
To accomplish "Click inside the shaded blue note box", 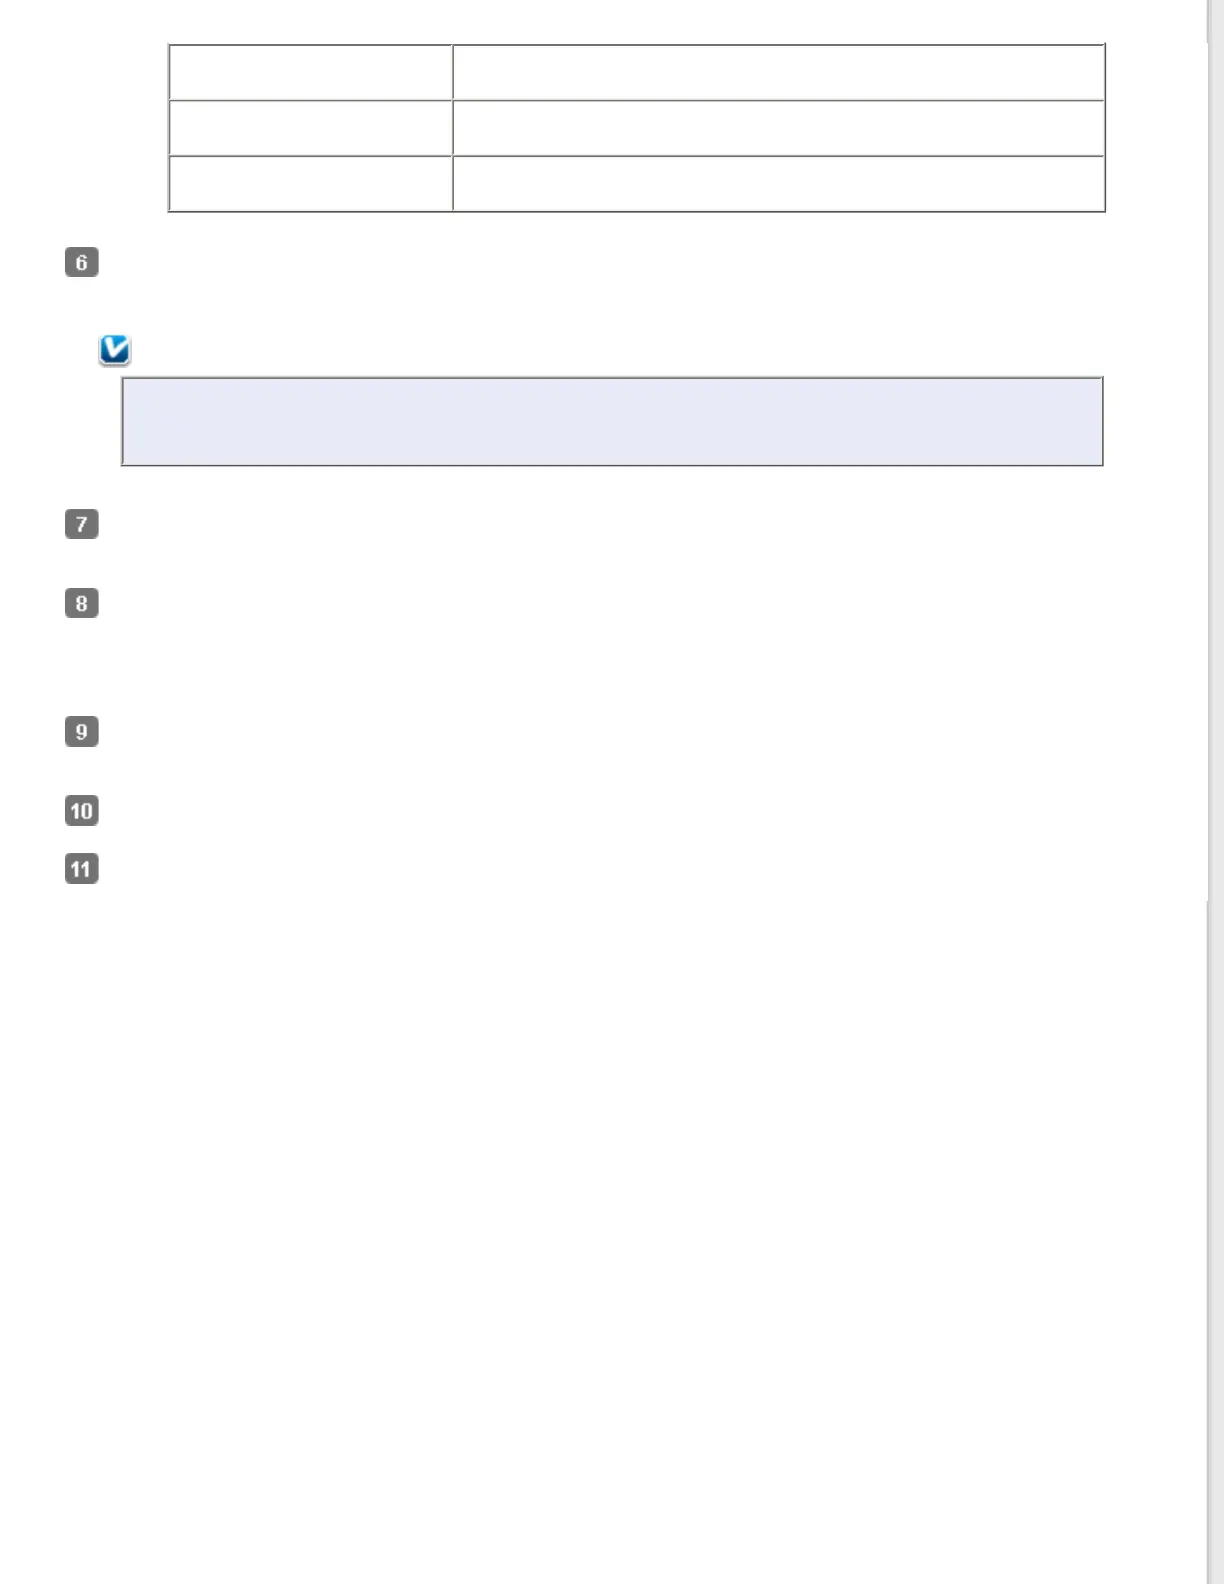I will tap(612, 421).
